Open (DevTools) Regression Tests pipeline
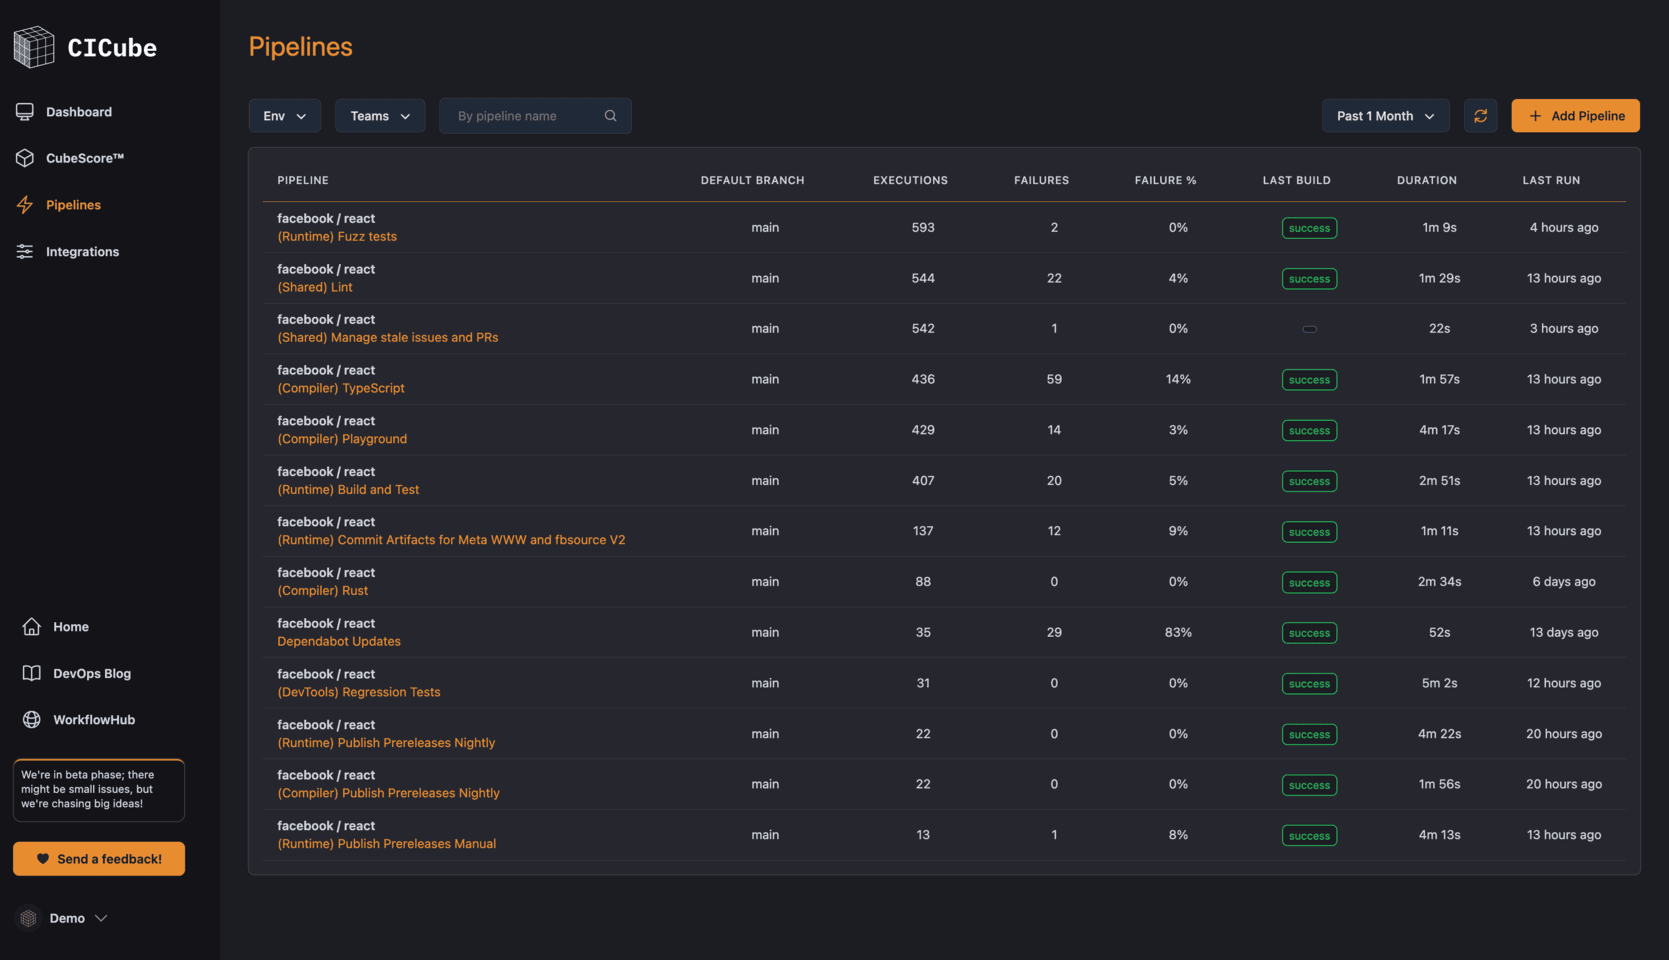 coord(359,692)
